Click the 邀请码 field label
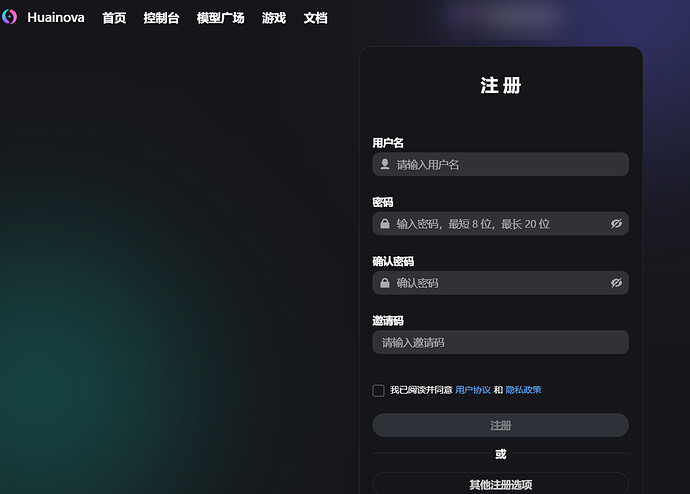690x494 pixels. (388, 321)
